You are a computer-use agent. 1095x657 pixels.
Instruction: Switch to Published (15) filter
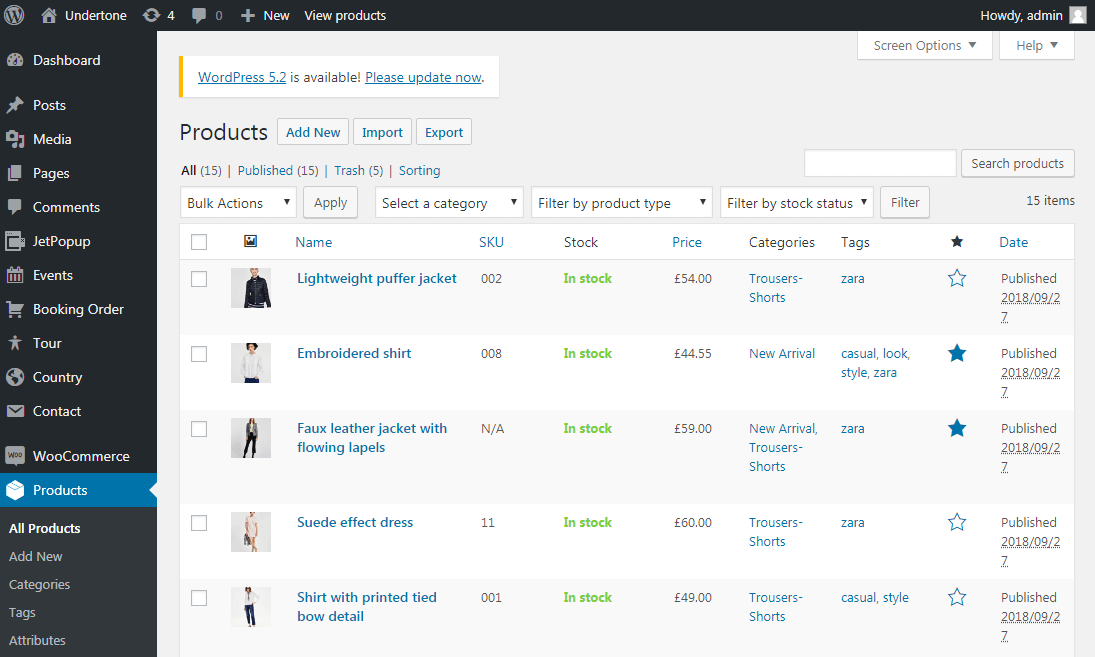tap(278, 170)
